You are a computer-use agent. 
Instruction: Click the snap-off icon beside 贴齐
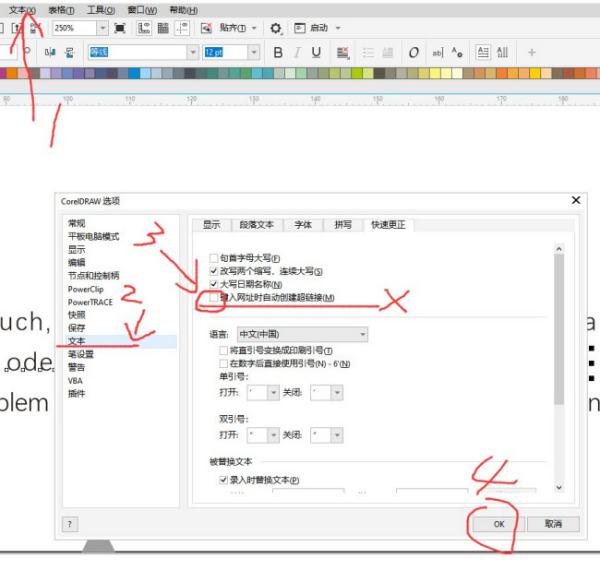(x=206, y=28)
